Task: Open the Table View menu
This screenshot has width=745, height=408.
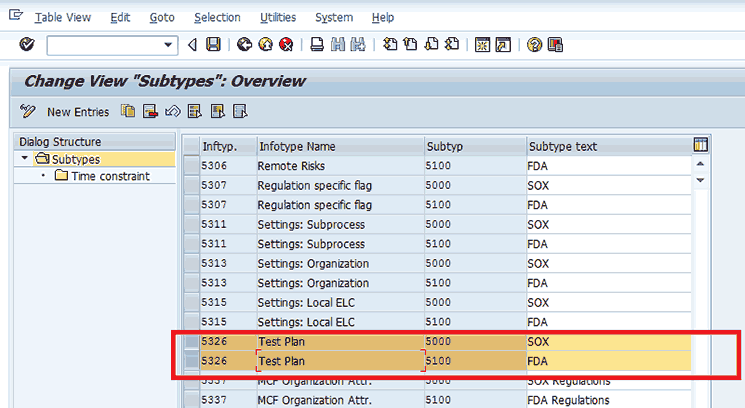Action: click(x=63, y=18)
